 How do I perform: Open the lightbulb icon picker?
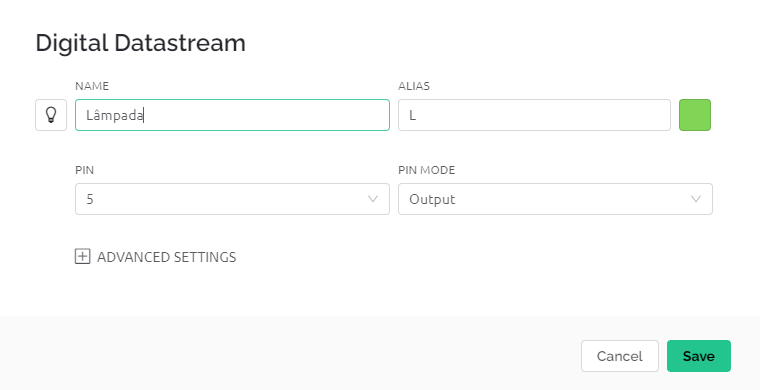[x=51, y=115]
